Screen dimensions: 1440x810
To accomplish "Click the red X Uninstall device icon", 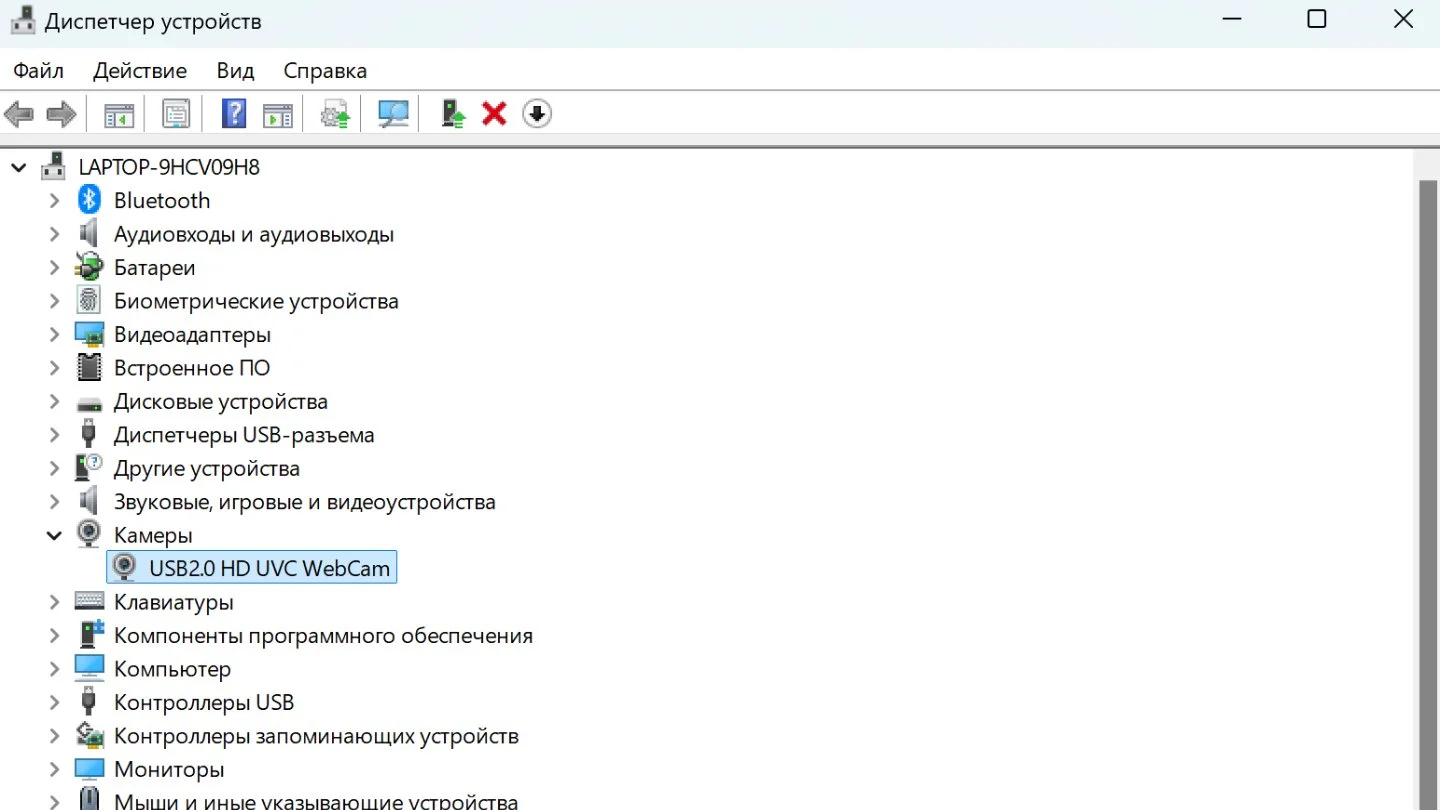I will pos(494,114).
